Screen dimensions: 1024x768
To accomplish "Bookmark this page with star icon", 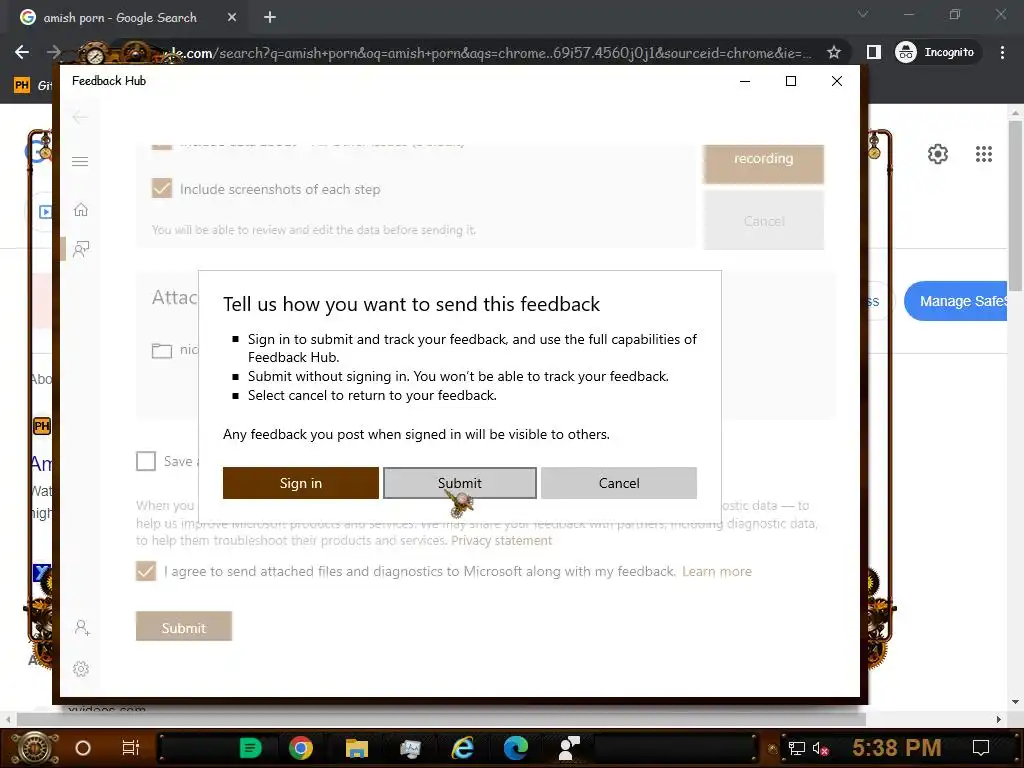I will [x=833, y=52].
